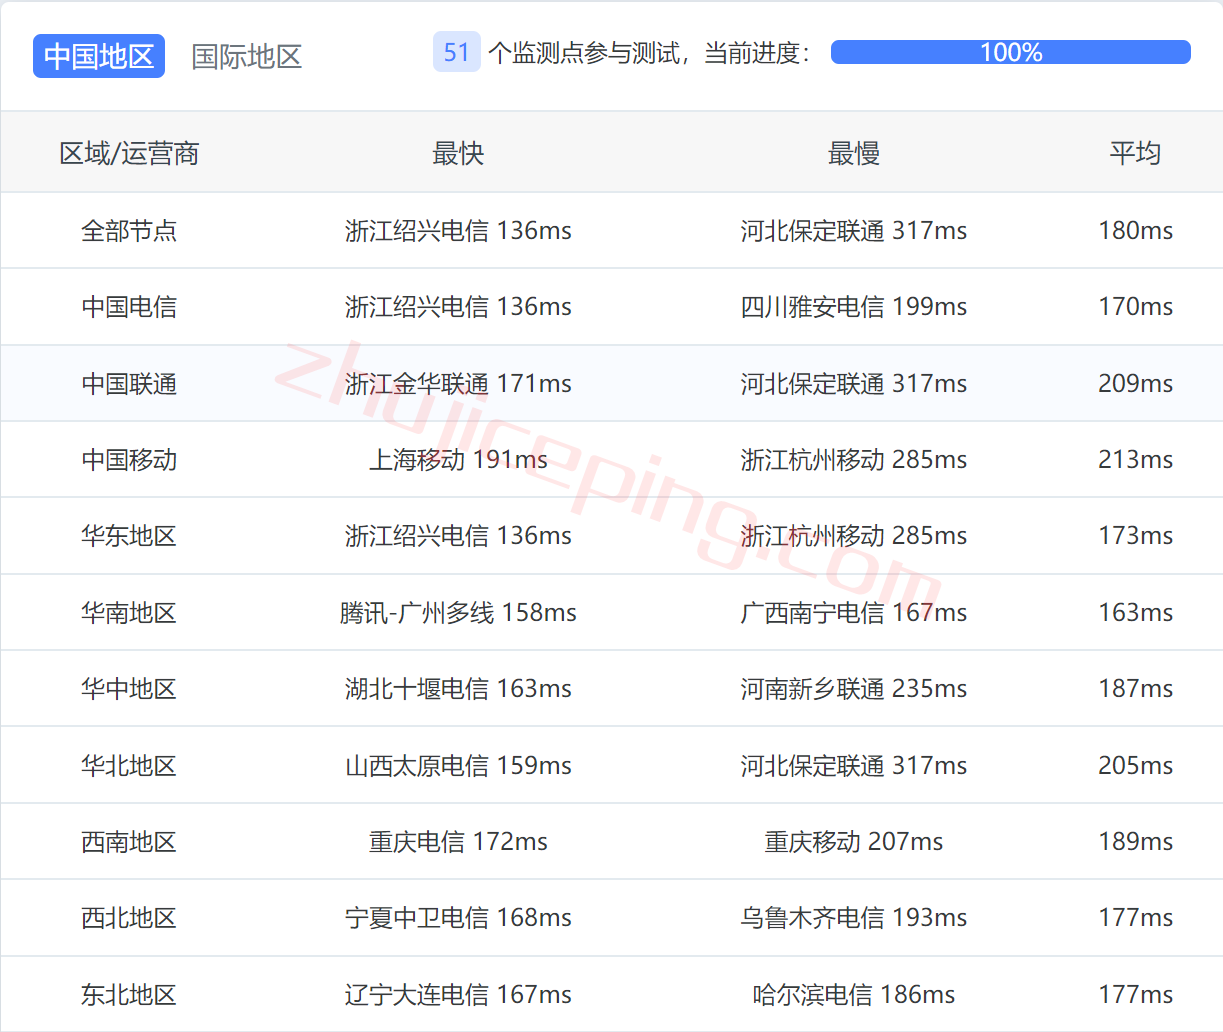This screenshot has width=1223, height=1032.
Task: Switch to the 中国地区 tab
Action: [98, 56]
